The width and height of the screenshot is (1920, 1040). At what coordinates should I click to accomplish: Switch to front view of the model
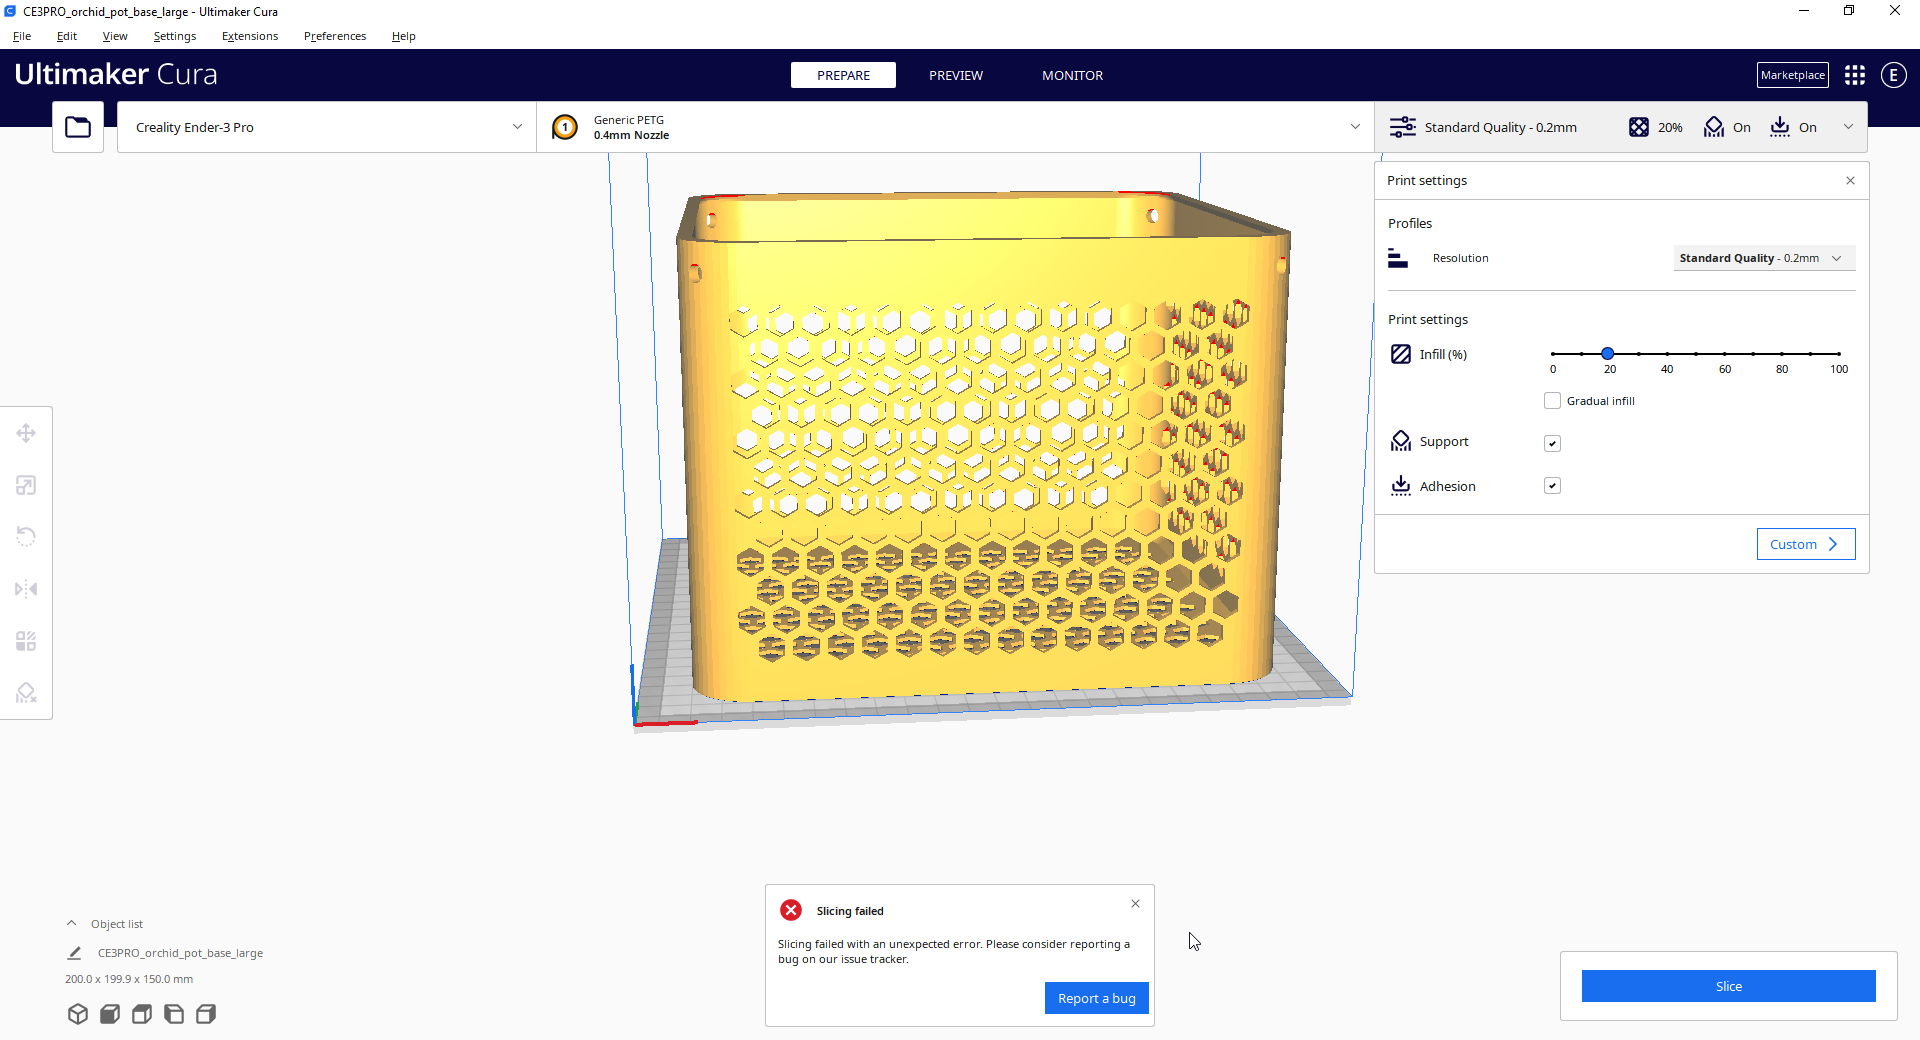coord(110,1014)
